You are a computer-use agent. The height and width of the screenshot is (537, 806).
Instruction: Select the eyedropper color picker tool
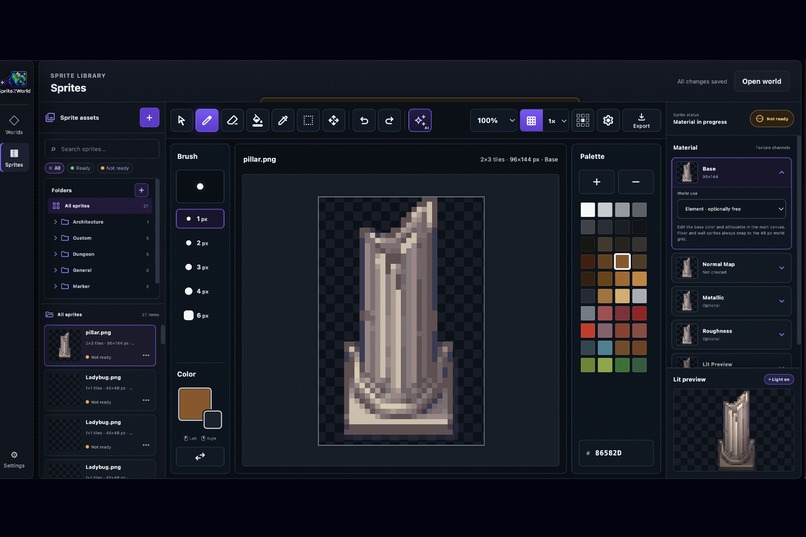283,120
